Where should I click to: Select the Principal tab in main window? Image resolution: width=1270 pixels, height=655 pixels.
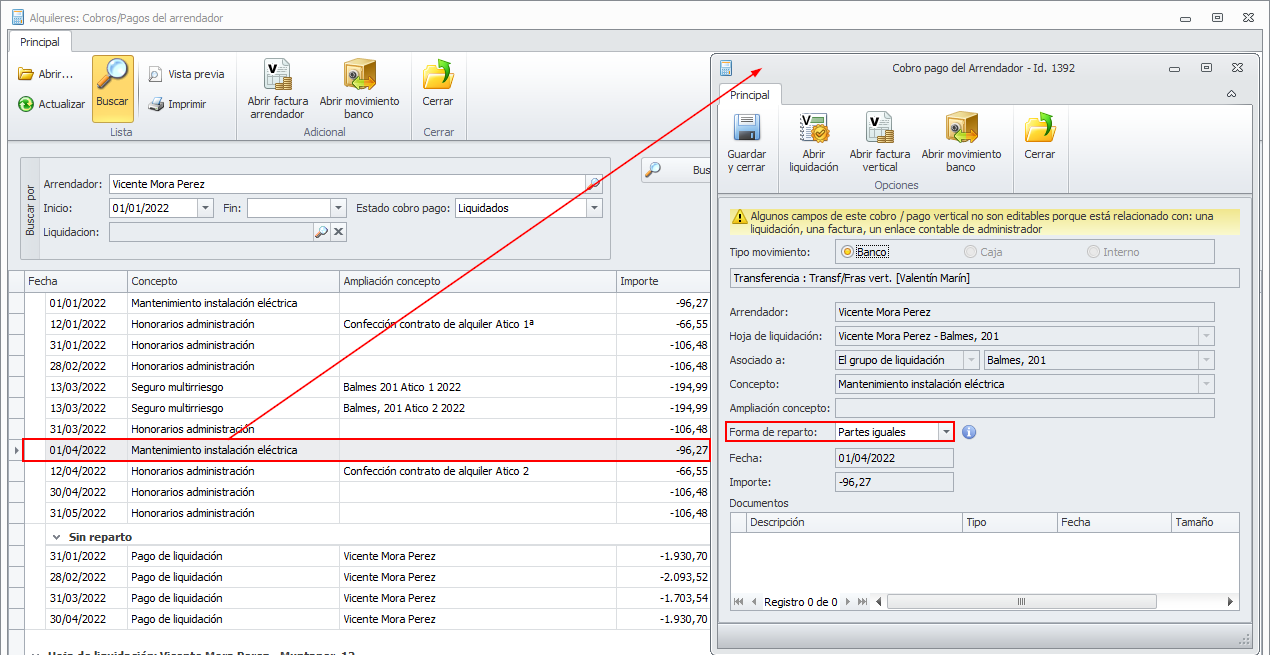[x=40, y=42]
